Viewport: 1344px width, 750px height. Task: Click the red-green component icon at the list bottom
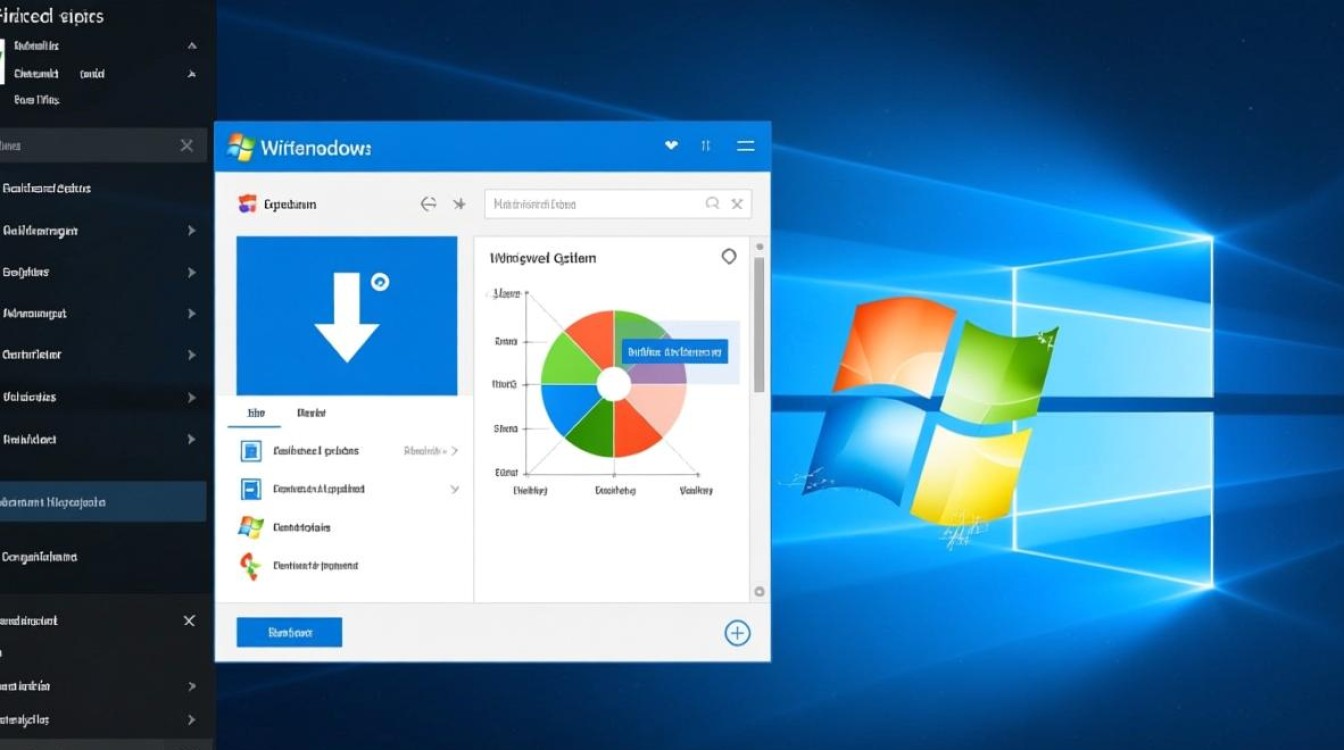(249, 564)
